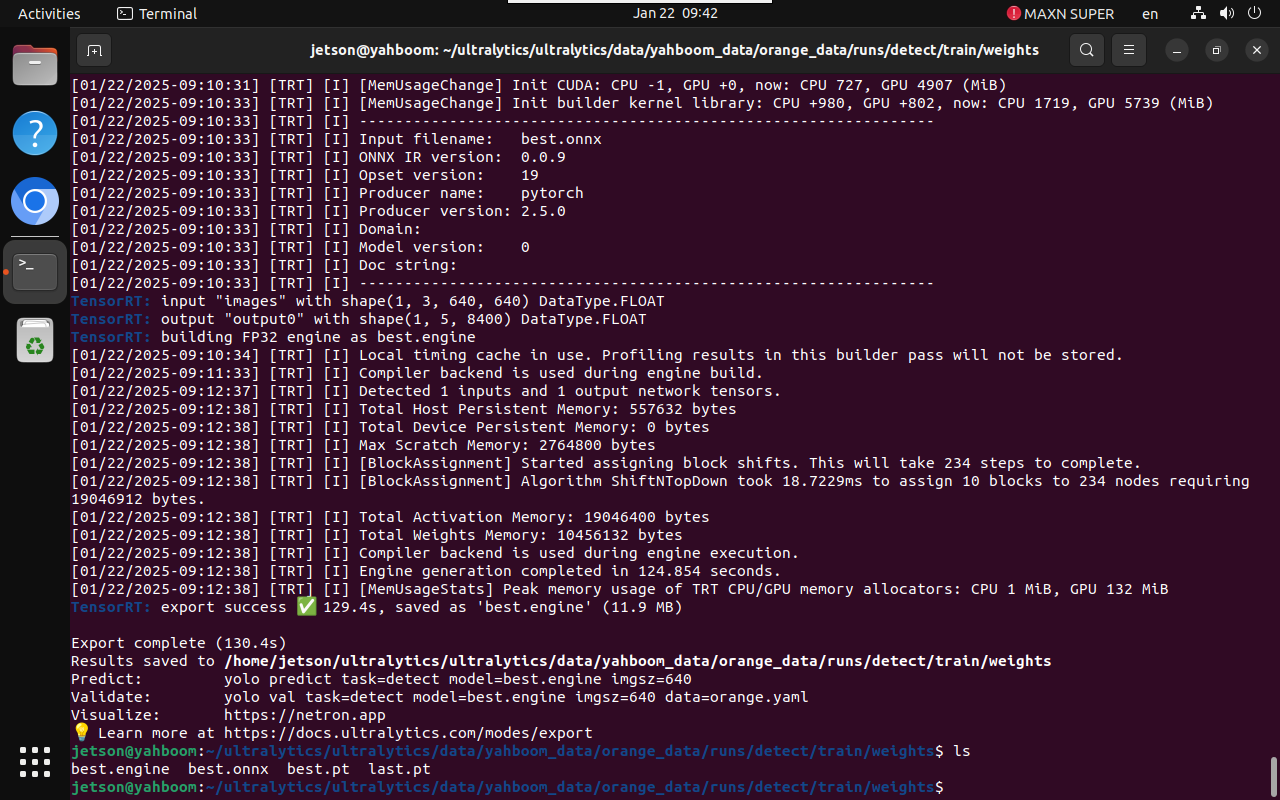Open the clock showing Jan 22 09:42

(675, 14)
